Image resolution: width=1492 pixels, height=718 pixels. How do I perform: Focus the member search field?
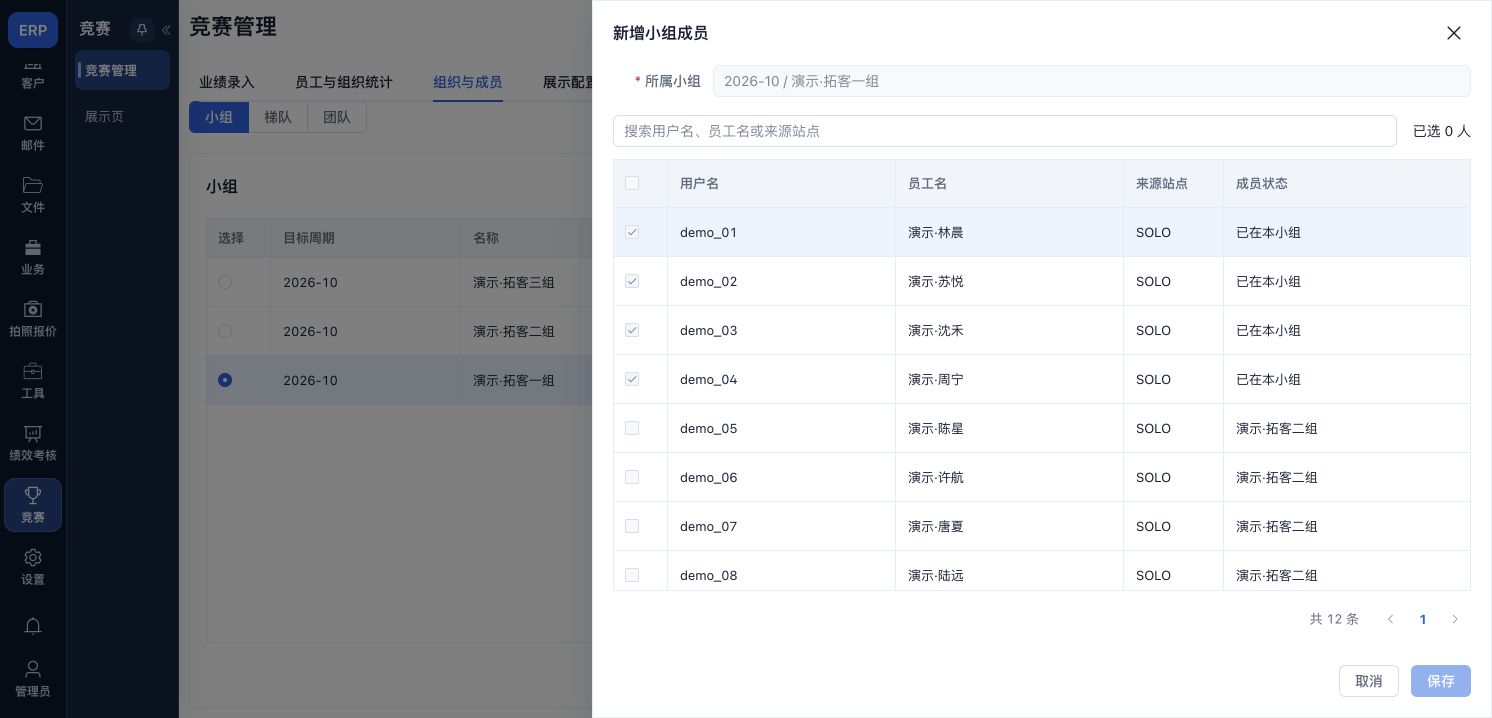tap(1005, 131)
